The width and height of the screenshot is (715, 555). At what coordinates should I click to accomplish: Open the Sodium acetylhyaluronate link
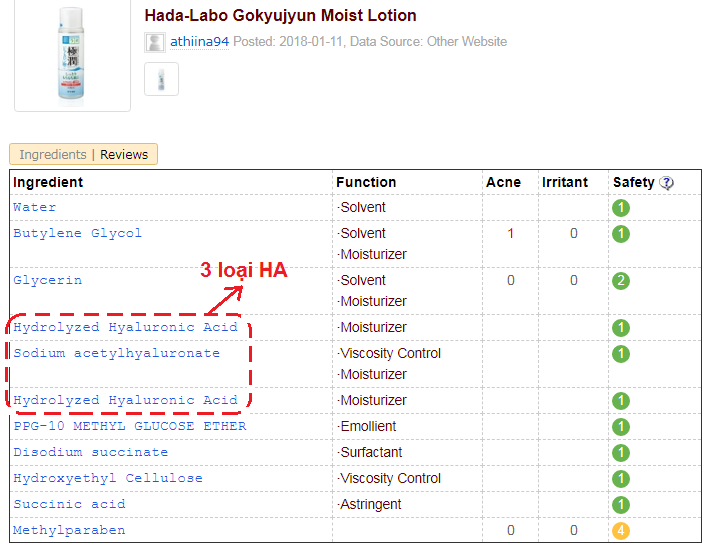[x=116, y=353]
